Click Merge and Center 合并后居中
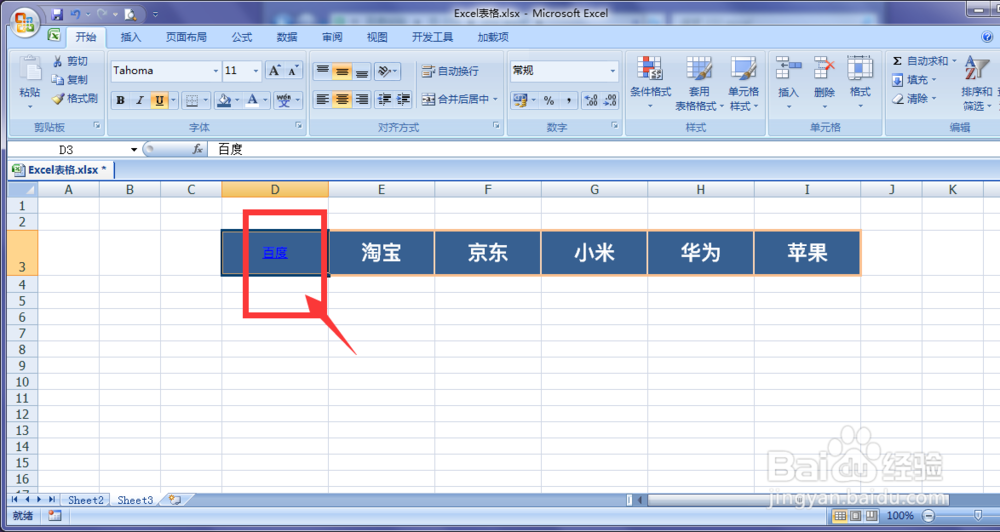The height and width of the screenshot is (532, 1000). pos(455,99)
